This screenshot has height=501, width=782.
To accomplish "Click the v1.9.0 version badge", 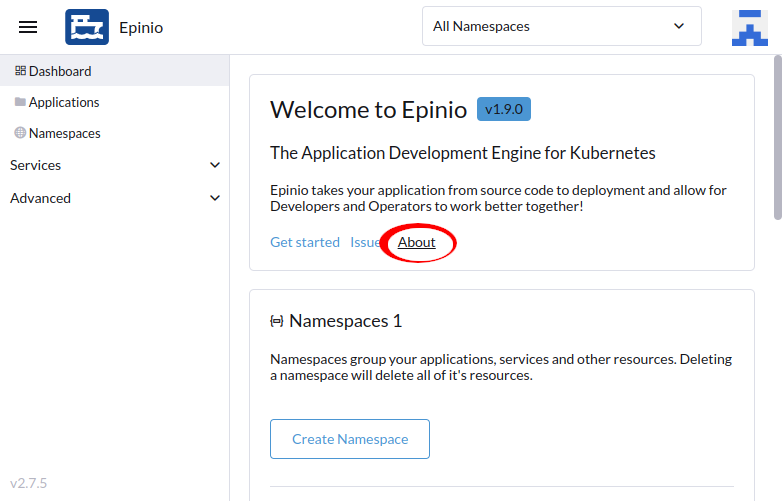I will 504,109.
